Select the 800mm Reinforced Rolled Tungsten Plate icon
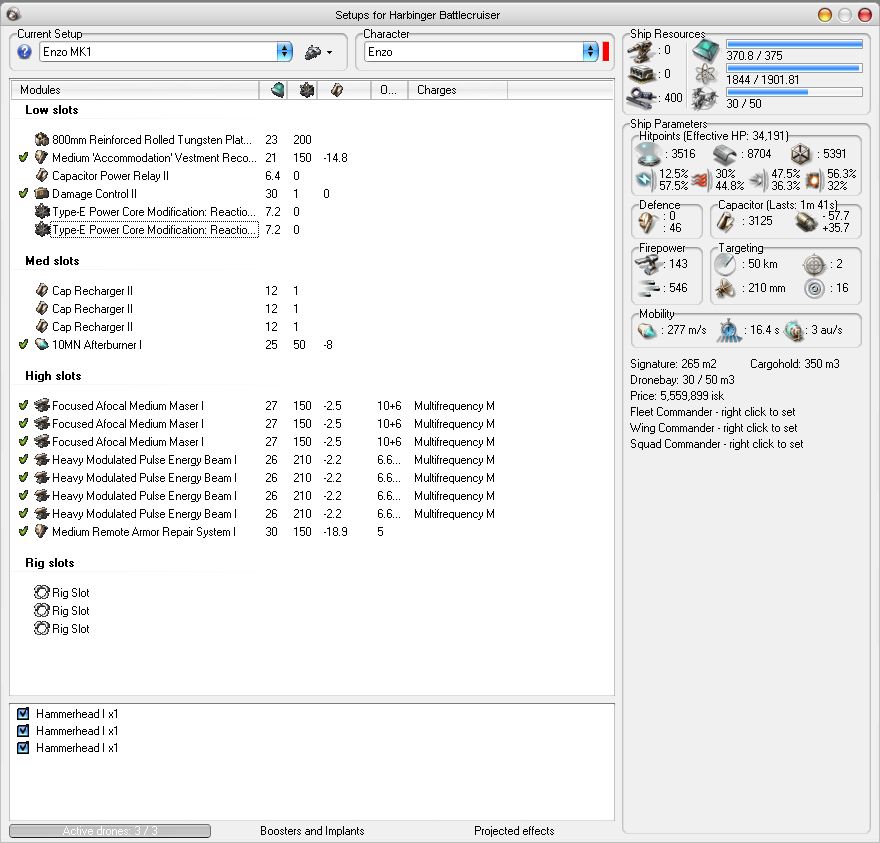This screenshot has width=880, height=843. (42, 139)
